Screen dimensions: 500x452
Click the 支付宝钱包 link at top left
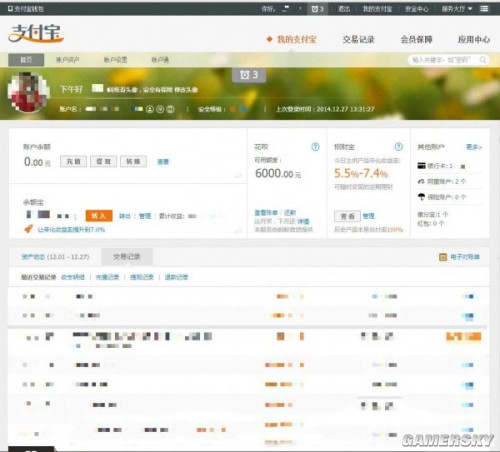coord(26,9)
